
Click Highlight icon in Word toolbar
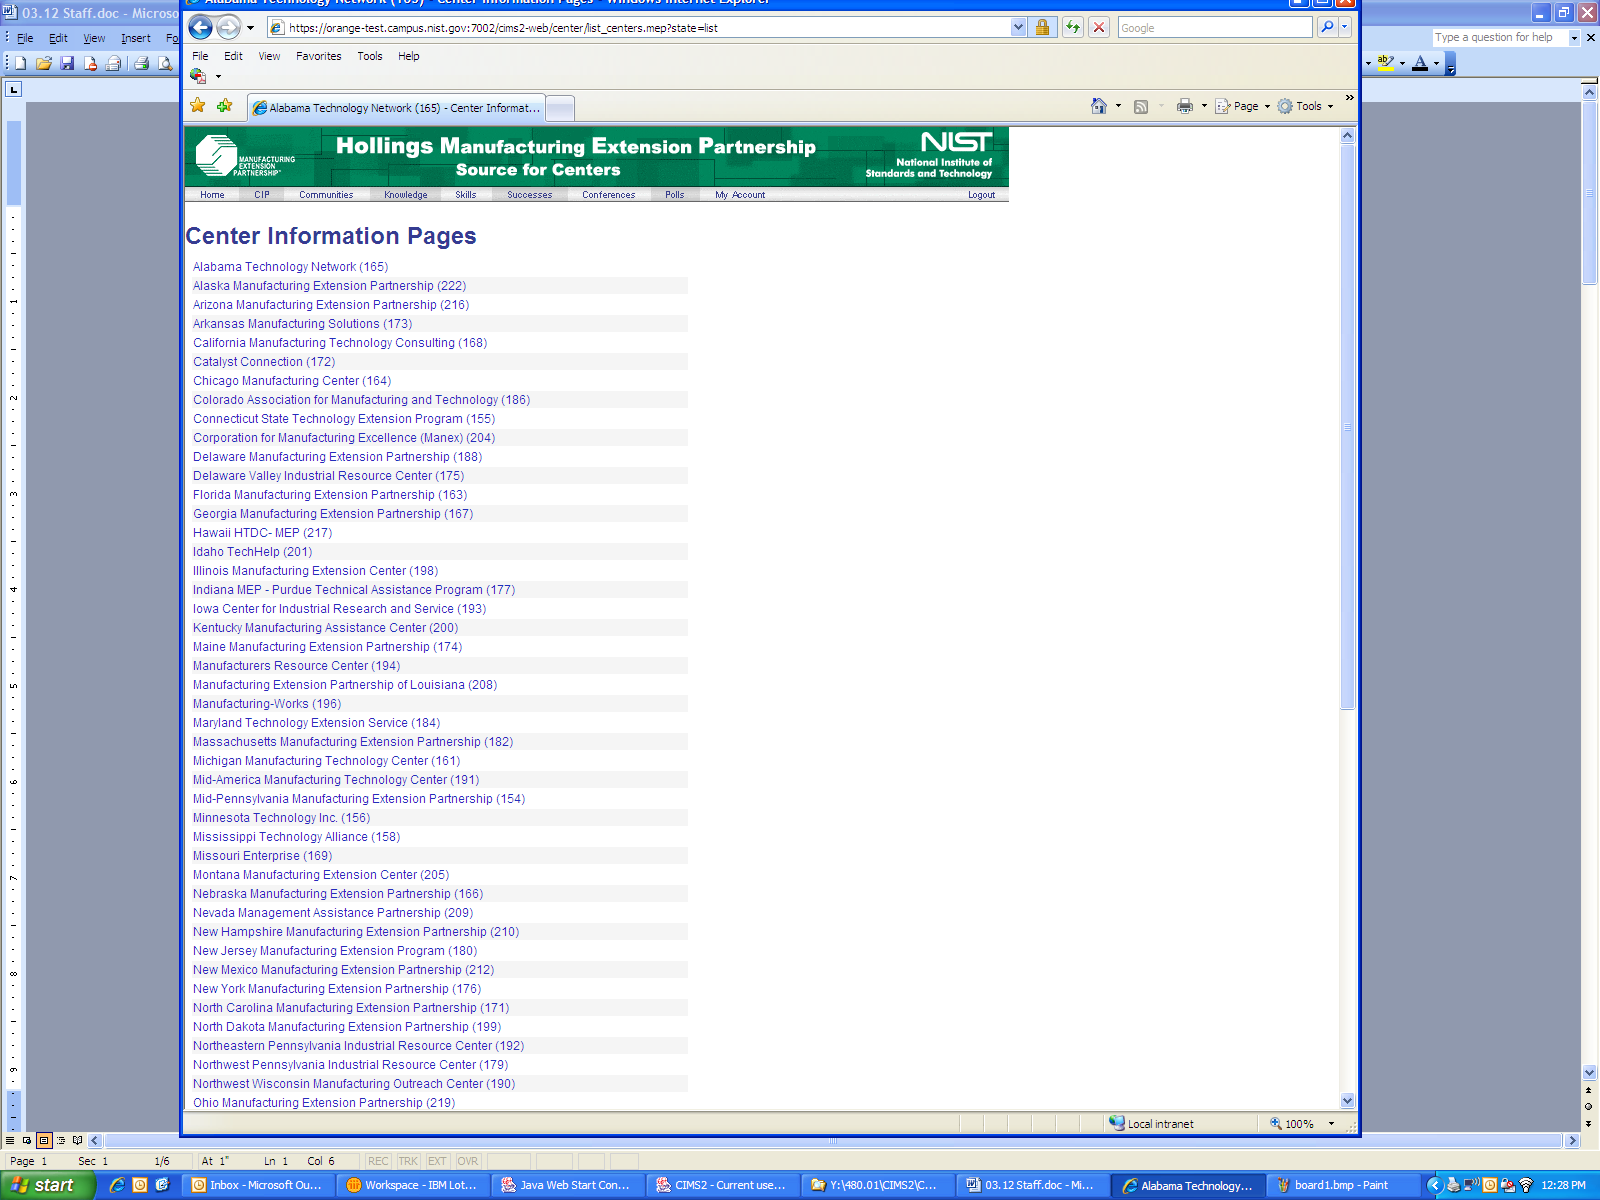[1385, 63]
